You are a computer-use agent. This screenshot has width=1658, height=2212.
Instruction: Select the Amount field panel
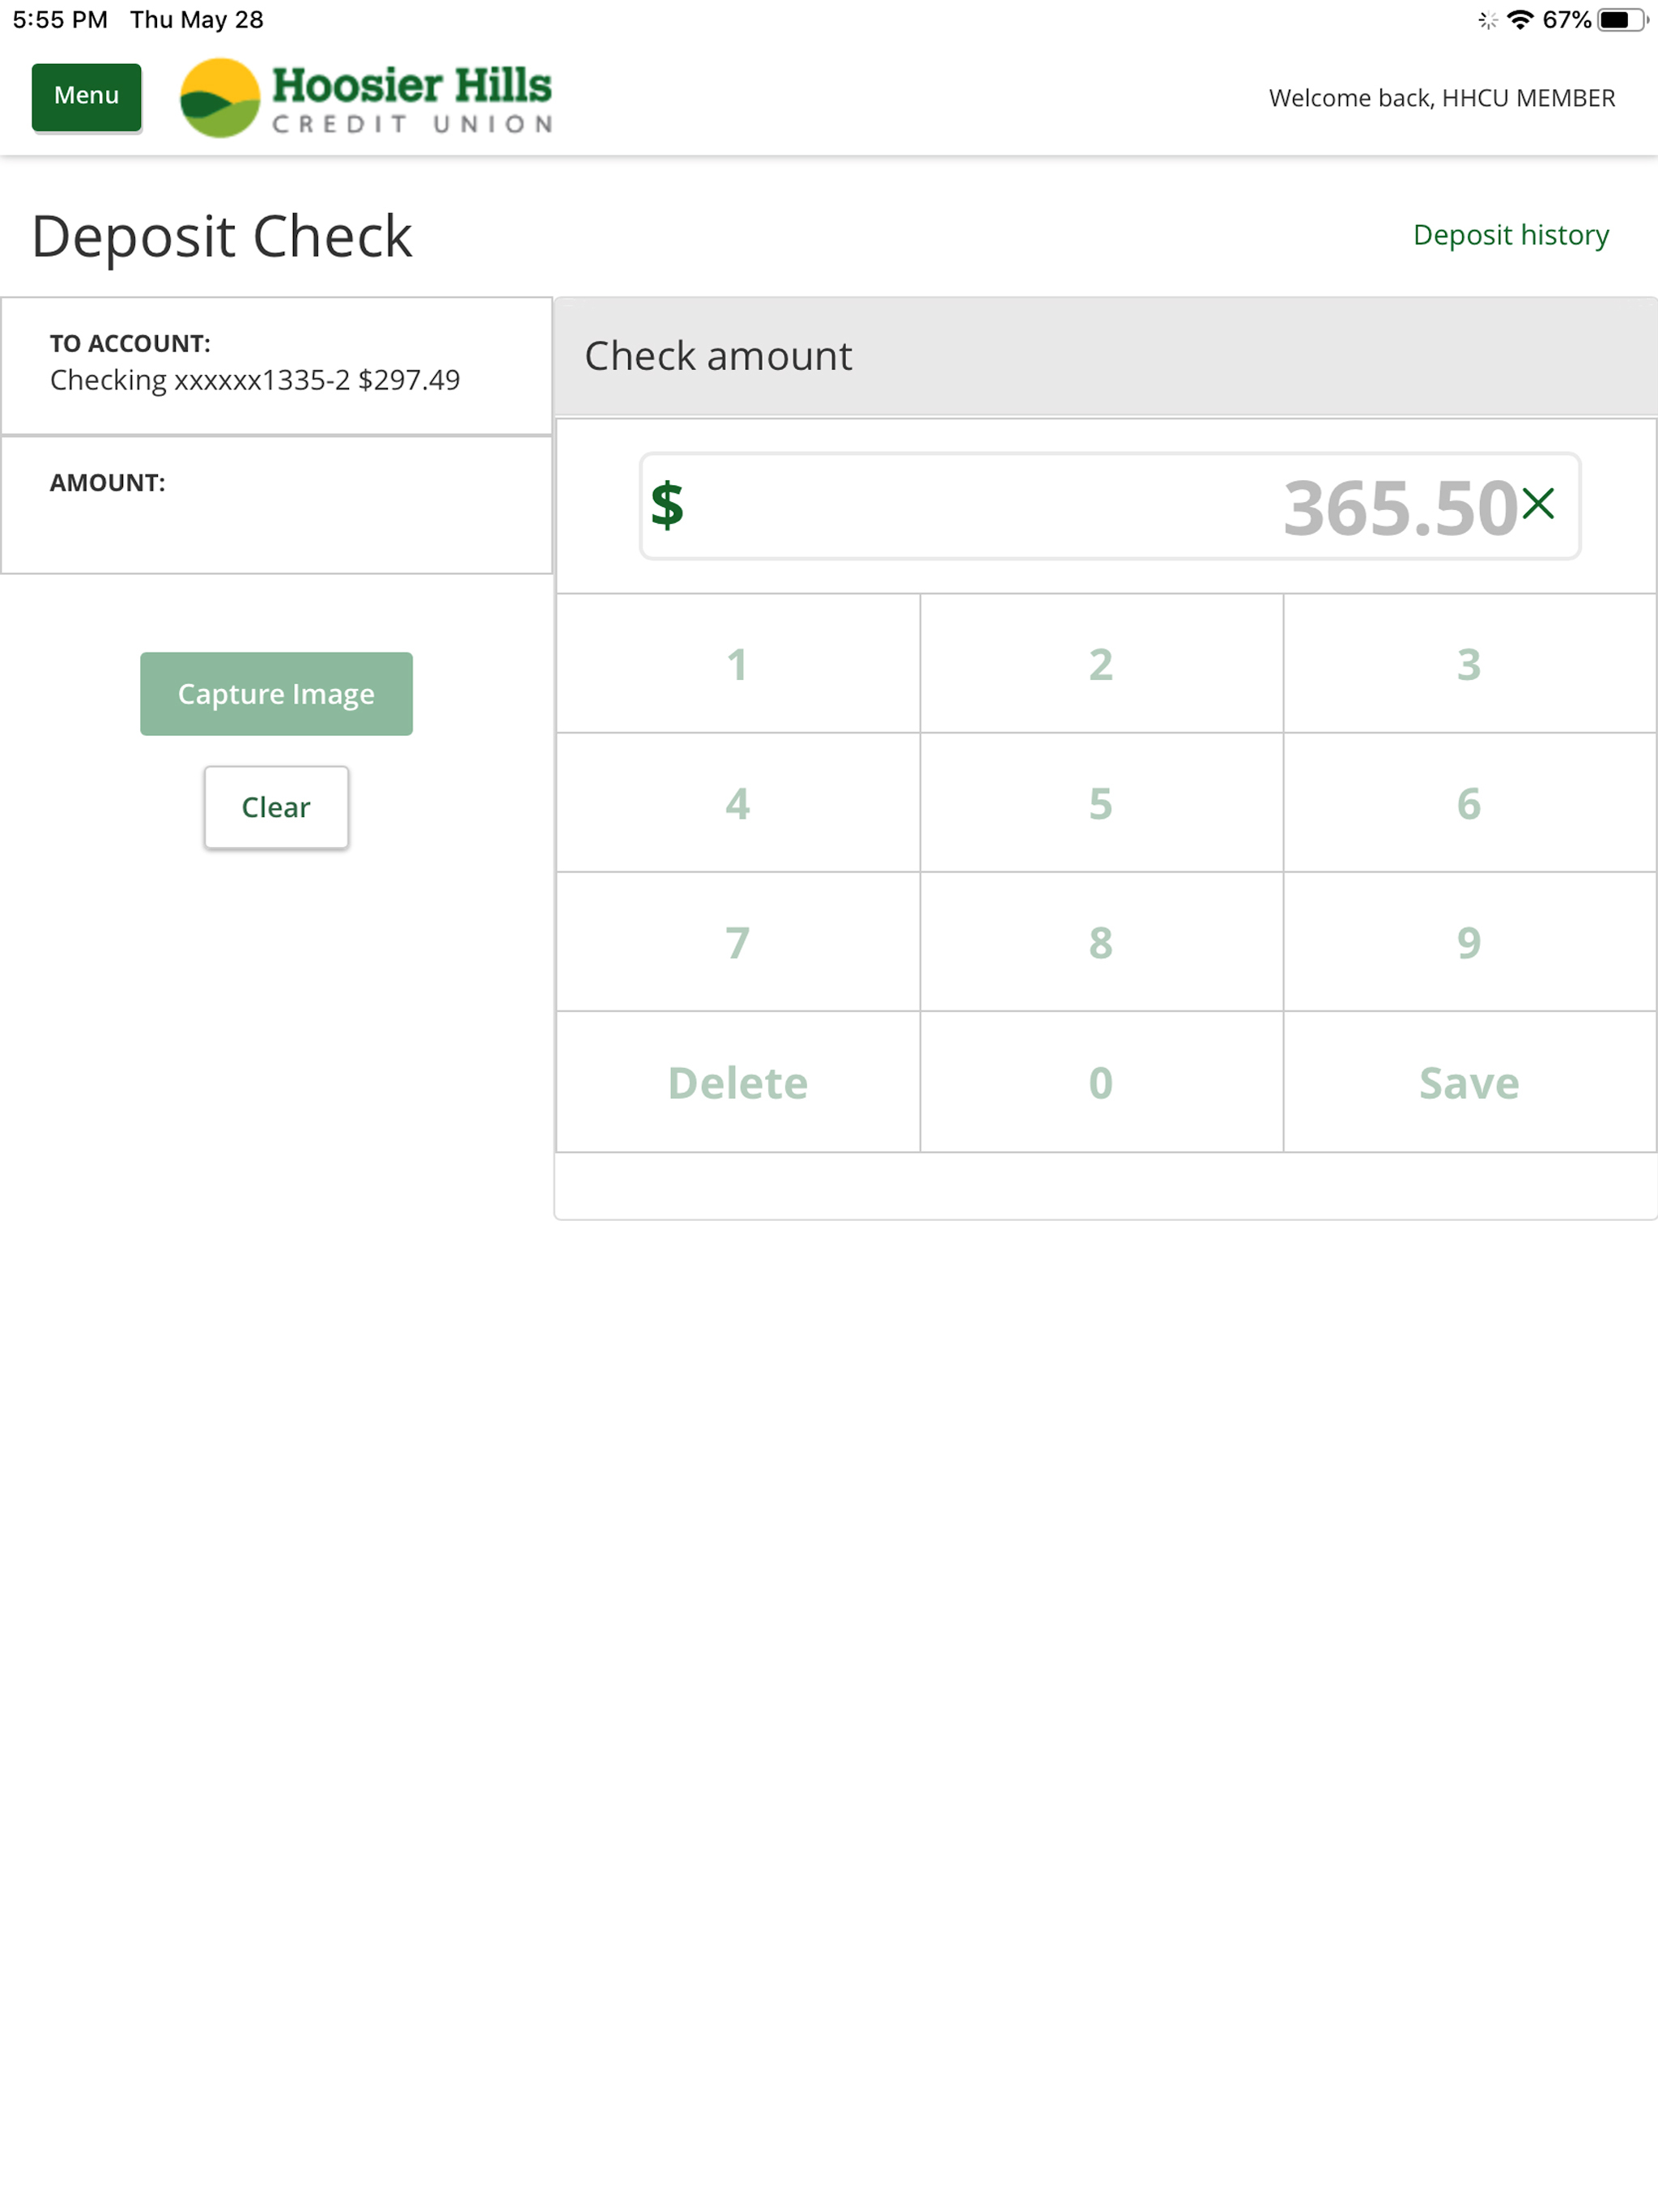pos(276,505)
